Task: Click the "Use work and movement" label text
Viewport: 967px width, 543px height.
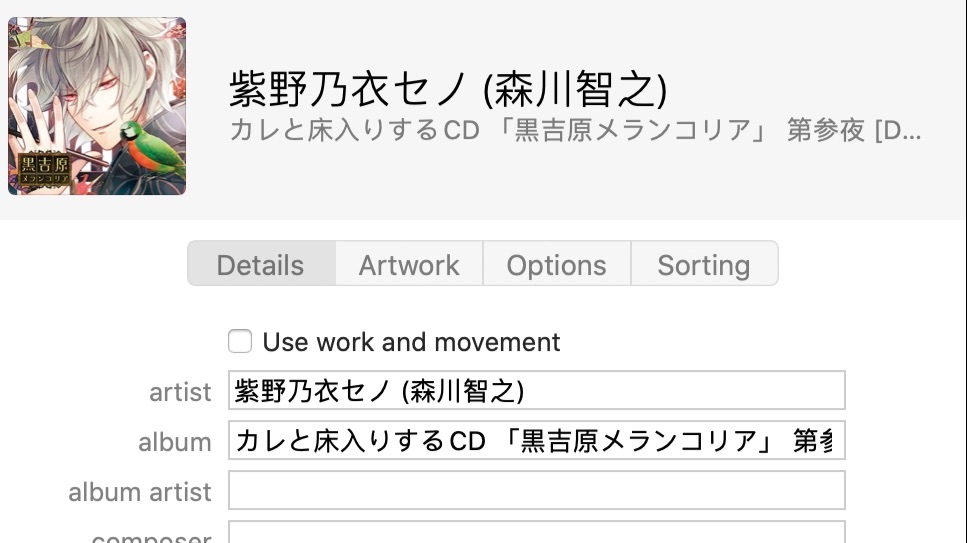Action: pyautogui.click(x=411, y=342)
